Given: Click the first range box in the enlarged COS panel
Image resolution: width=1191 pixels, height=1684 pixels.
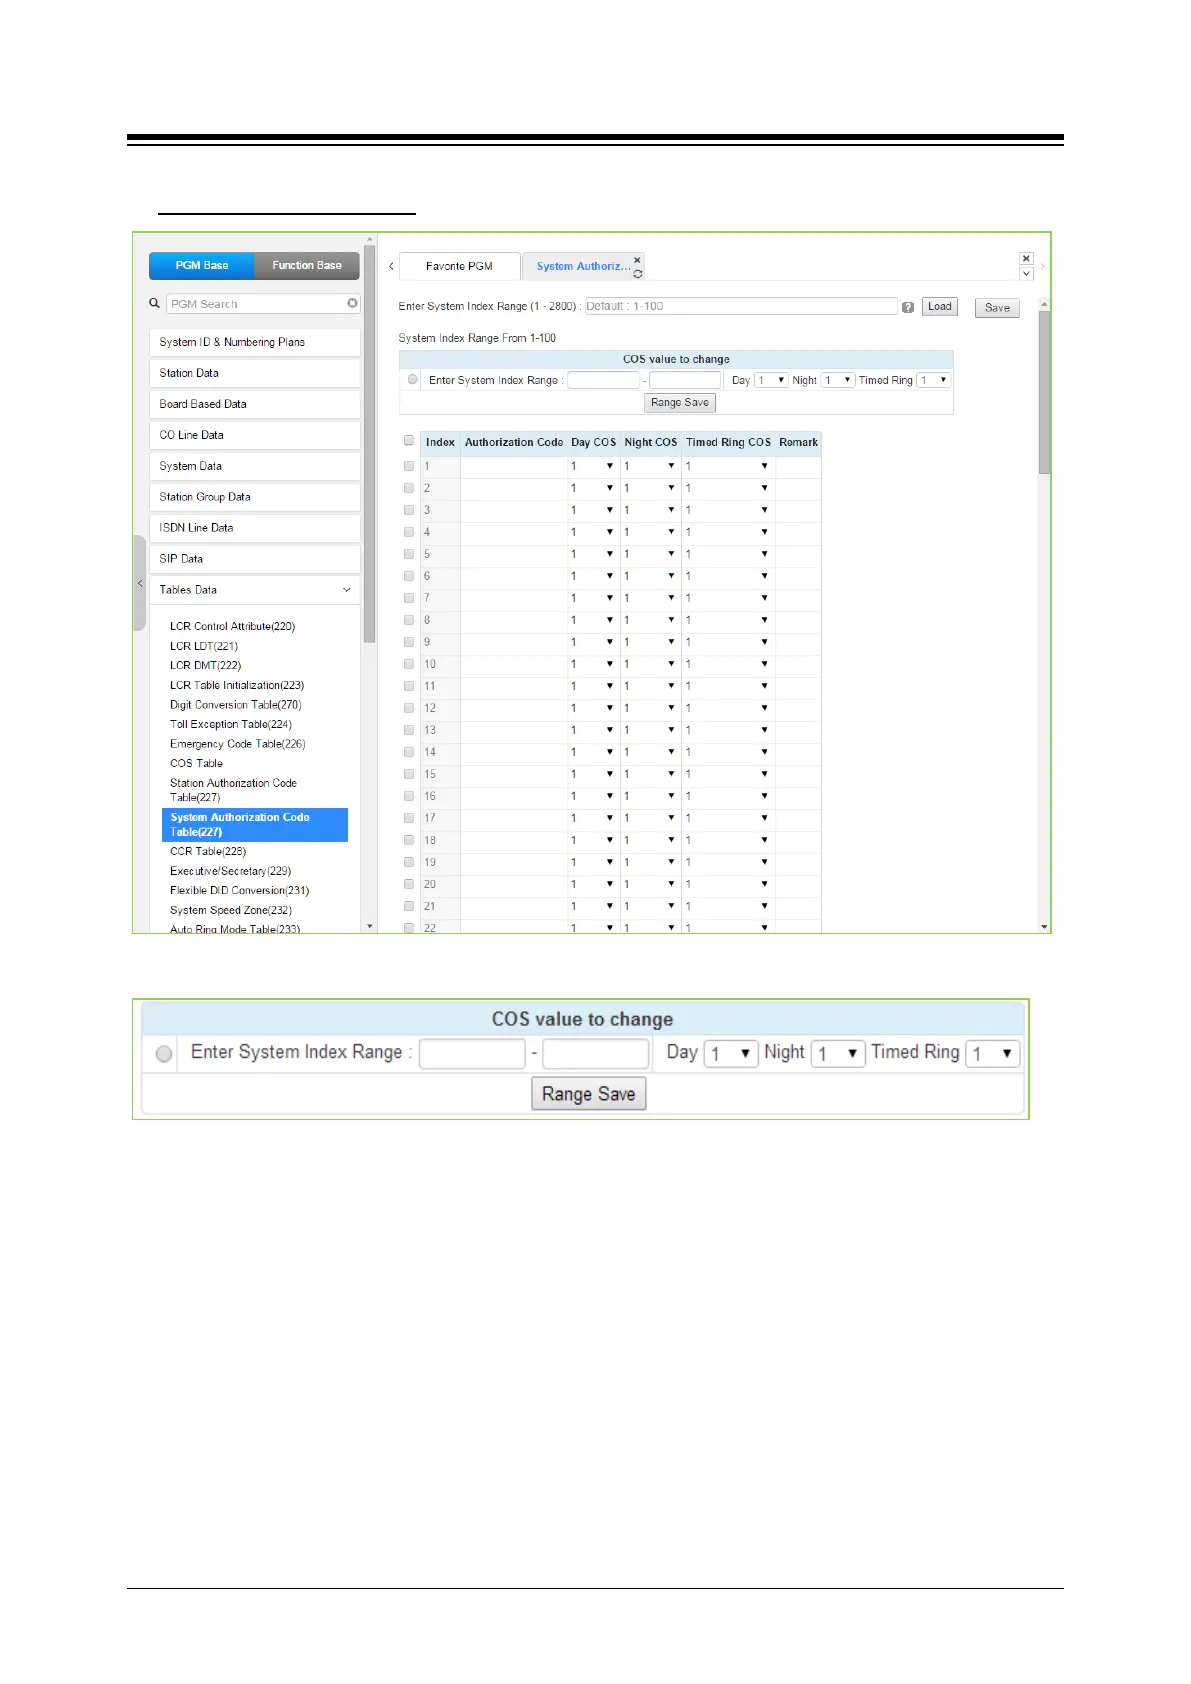Looking at the screenshot, I should pyautogui.click(x=472, y=1053).
